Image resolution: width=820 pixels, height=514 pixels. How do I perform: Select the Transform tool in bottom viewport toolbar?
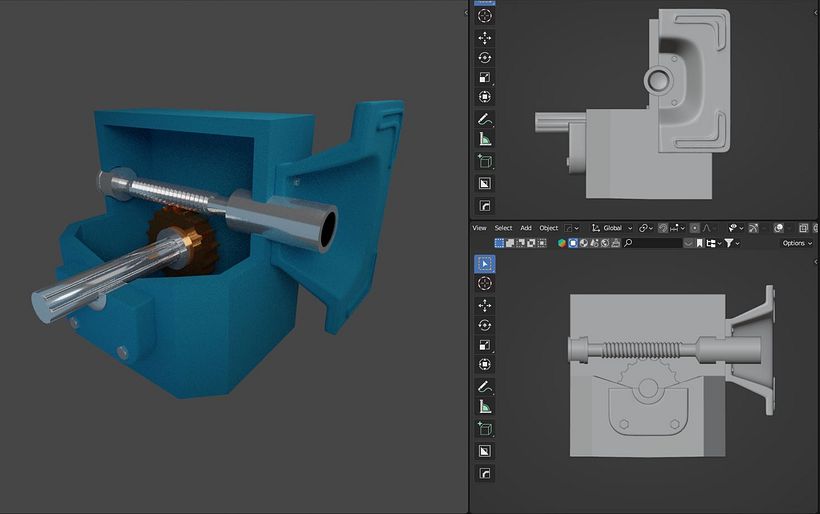click(x=485, y=364)
